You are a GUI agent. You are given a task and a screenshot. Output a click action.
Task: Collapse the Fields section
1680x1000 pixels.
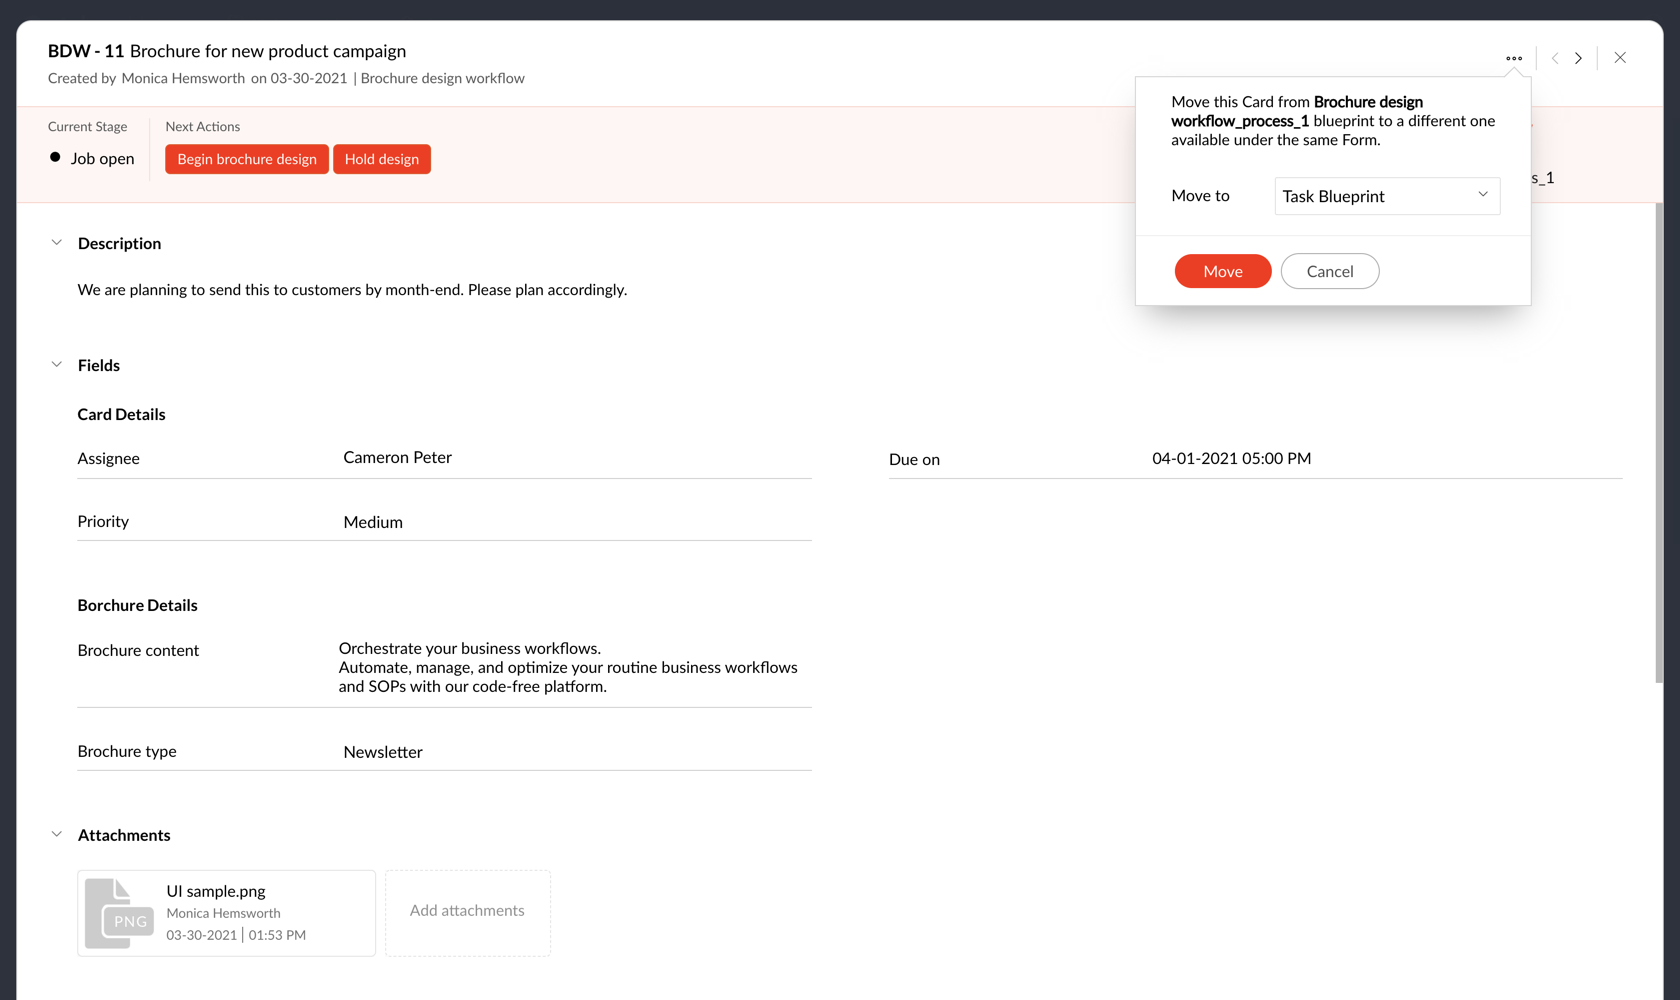tap(57, 365)
